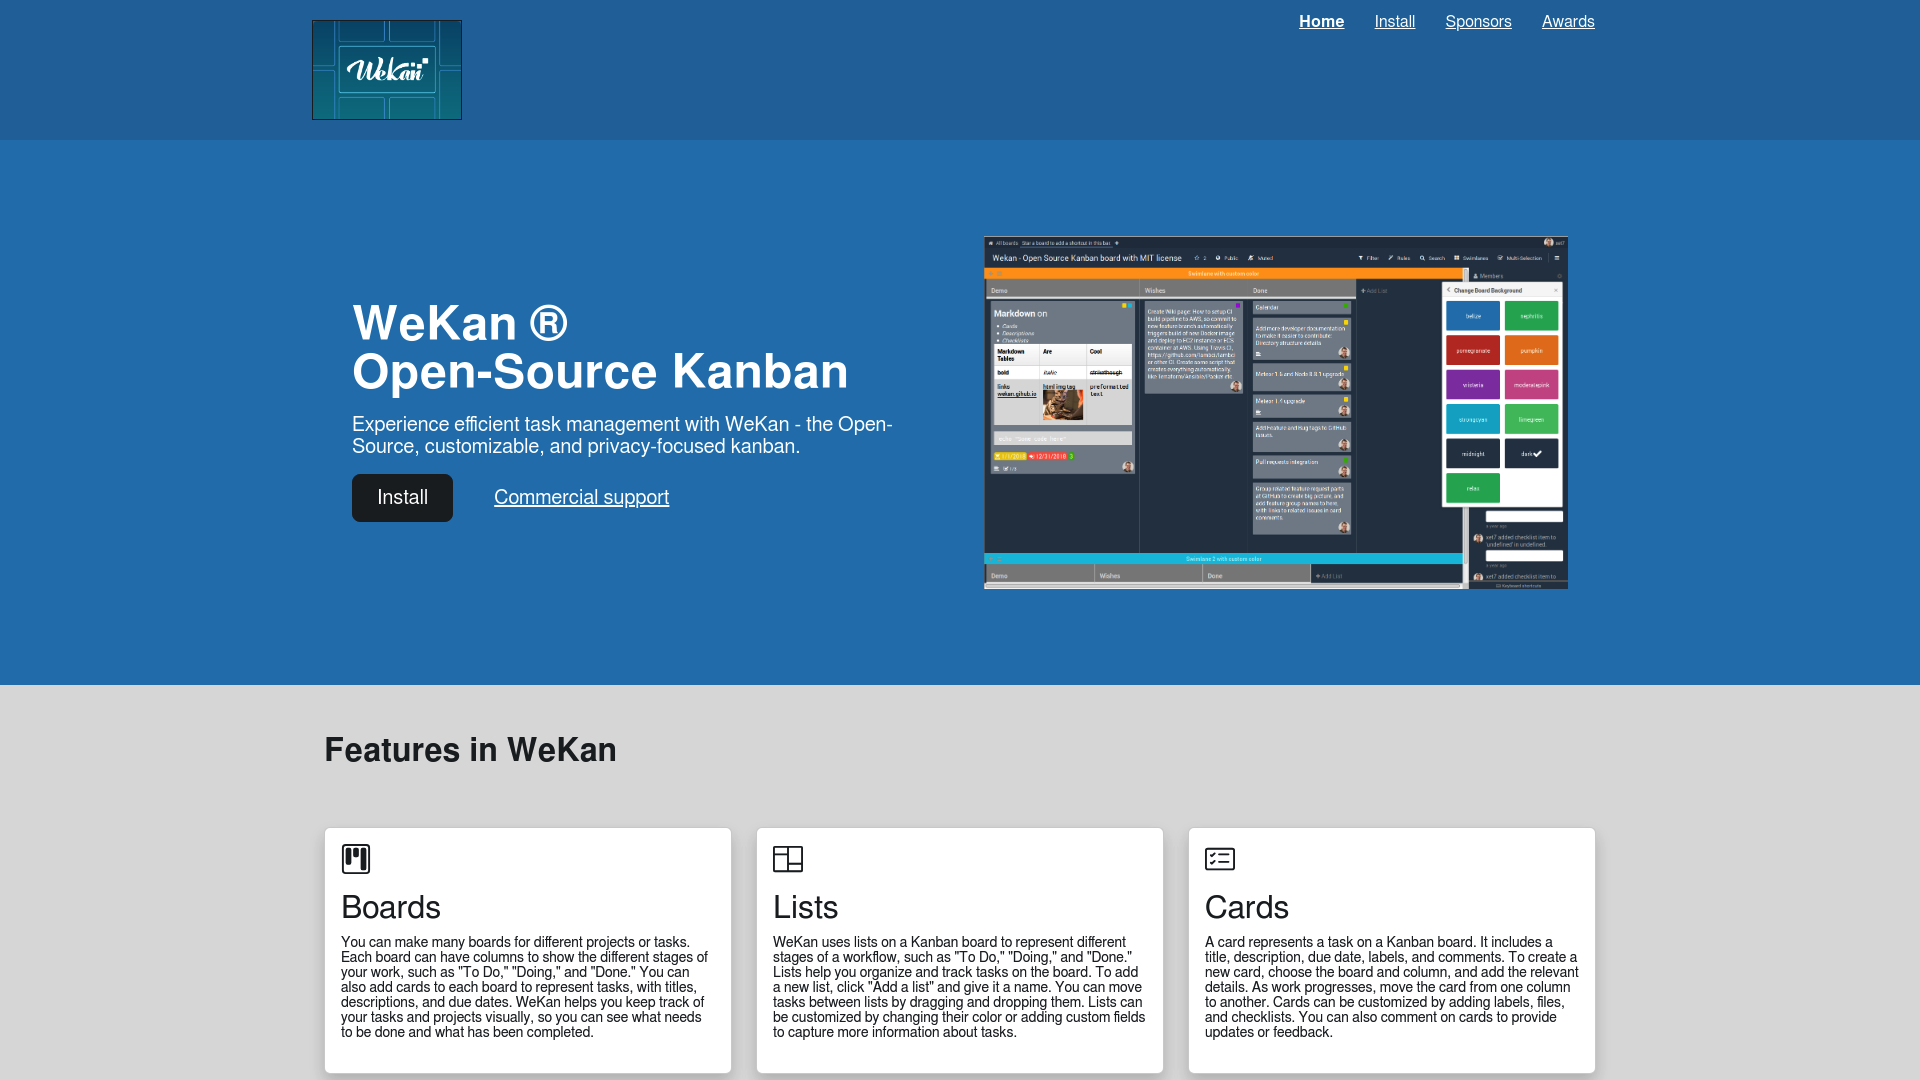
Task: Select the Lists card heading
Action: pyautogui.click(x=805, y=907)
